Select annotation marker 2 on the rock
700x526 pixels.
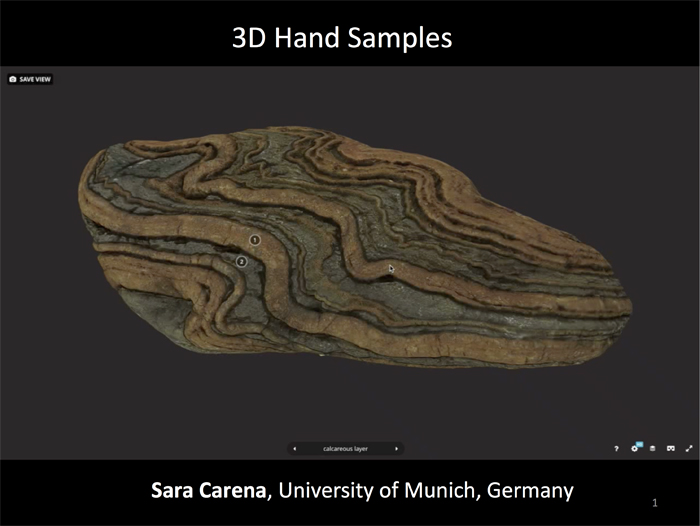pyautogui.click(x=241, y=261)
